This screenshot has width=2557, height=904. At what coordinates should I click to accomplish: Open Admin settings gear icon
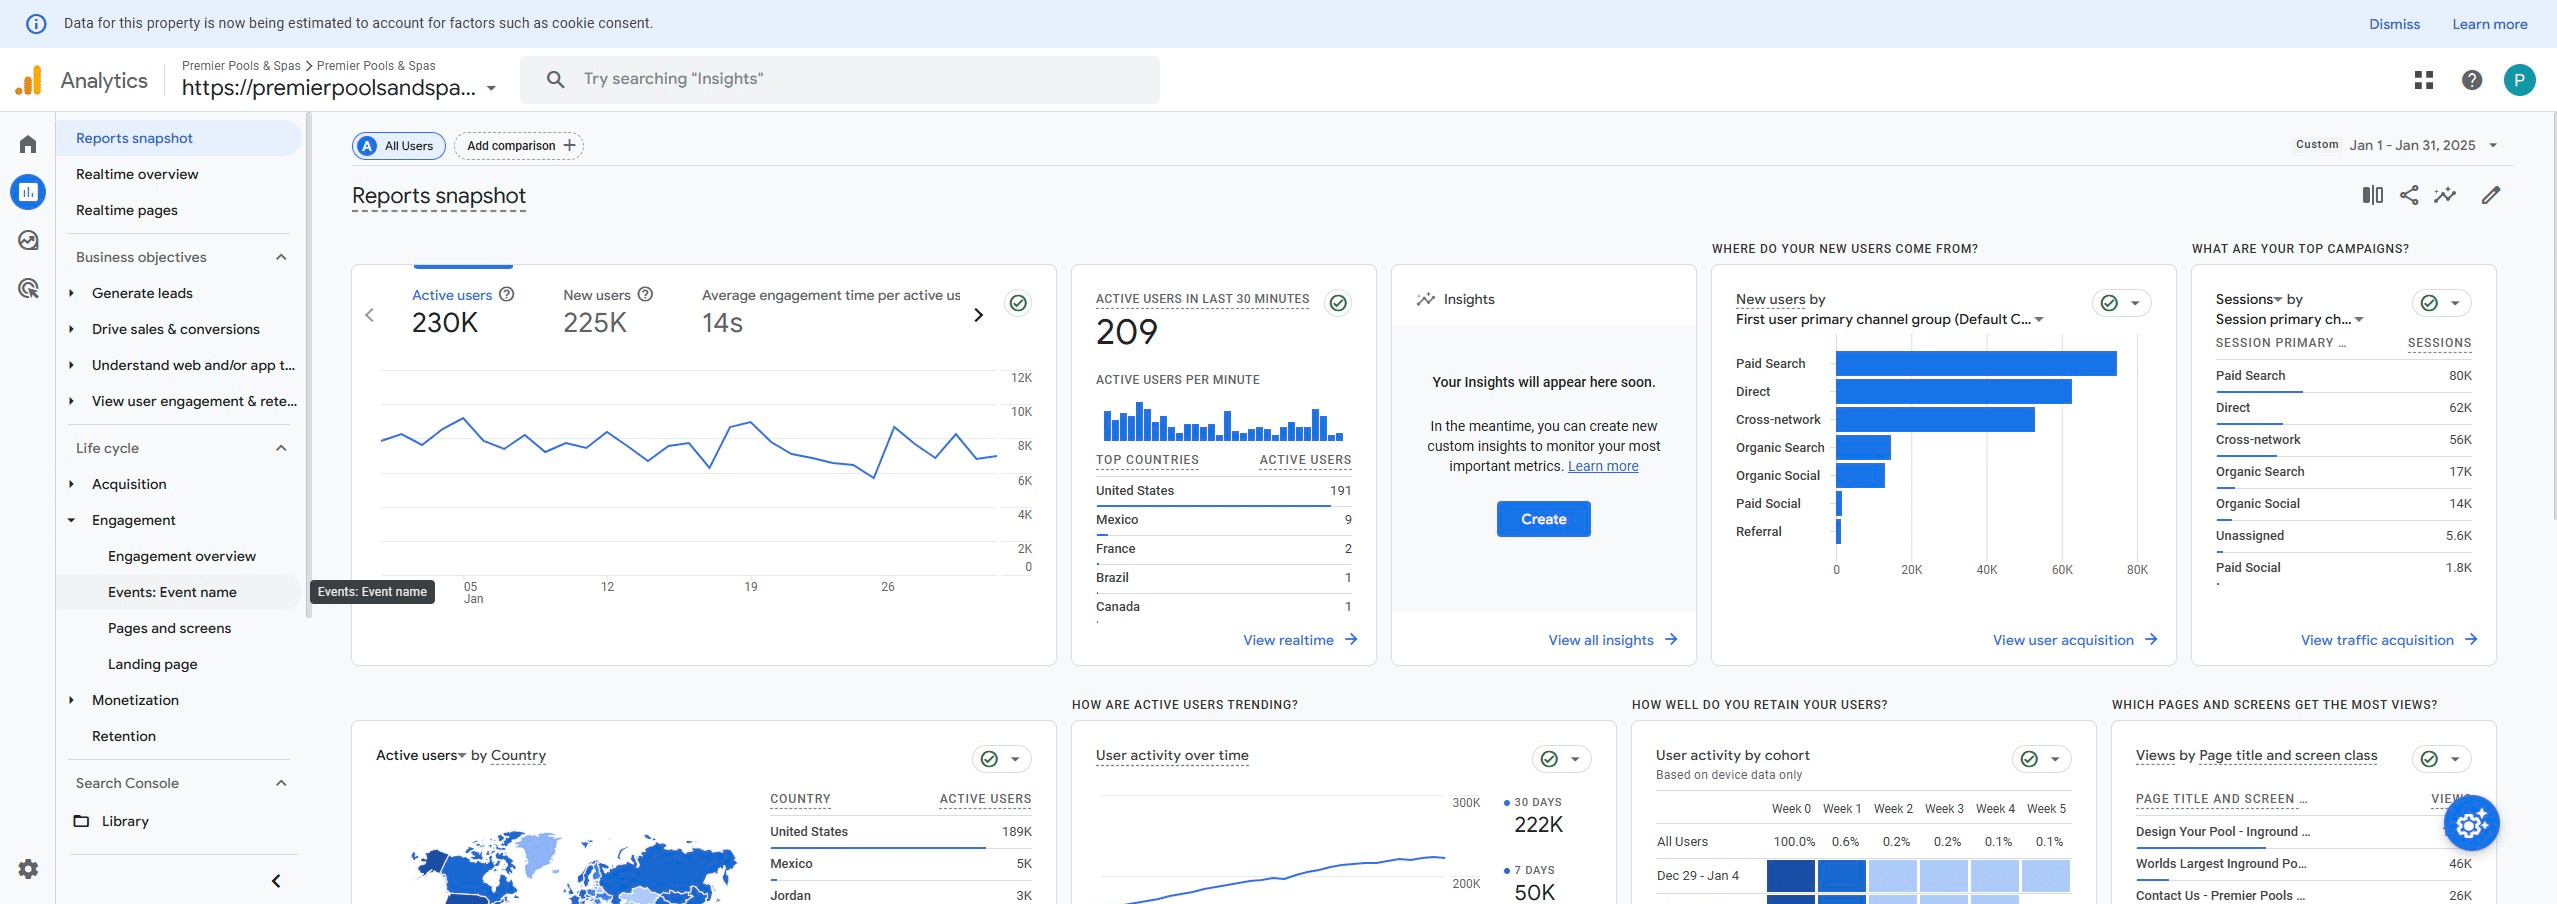point(28,869)
